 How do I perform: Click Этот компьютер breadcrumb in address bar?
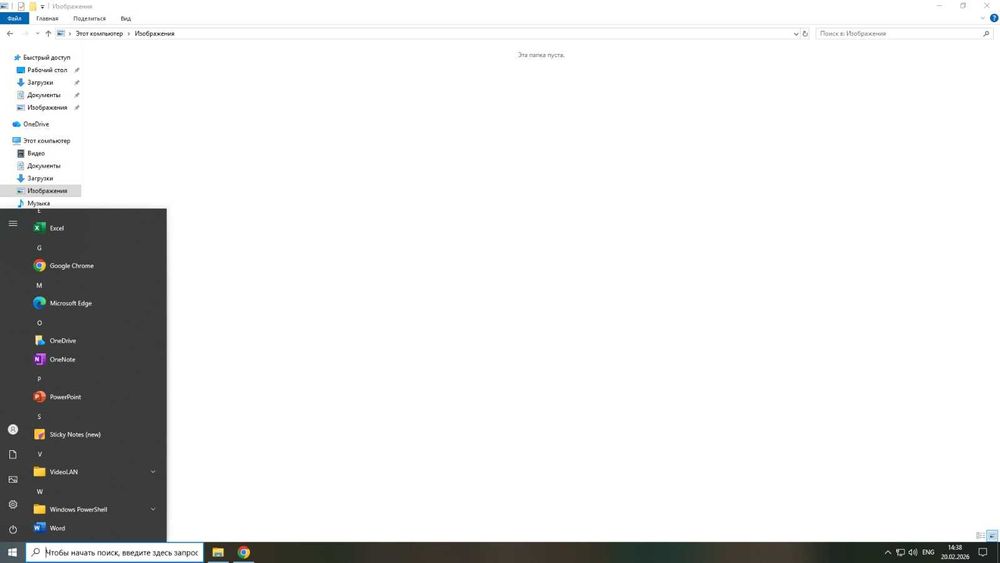tap(99, 34)
